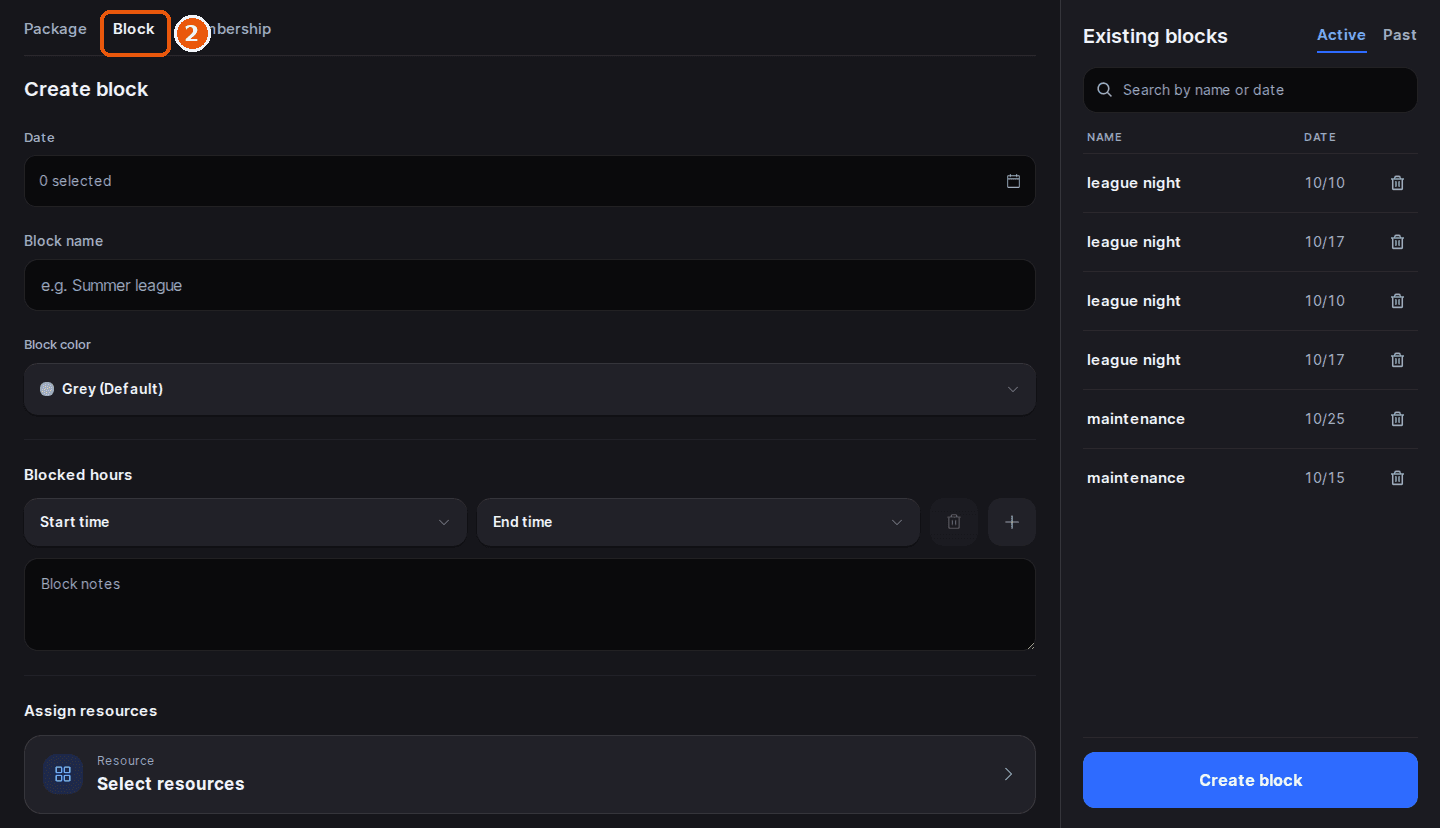The height and width of the screenshot is (828, 1440).
Task: Open Select resources chooser
Action: [530, 774]
